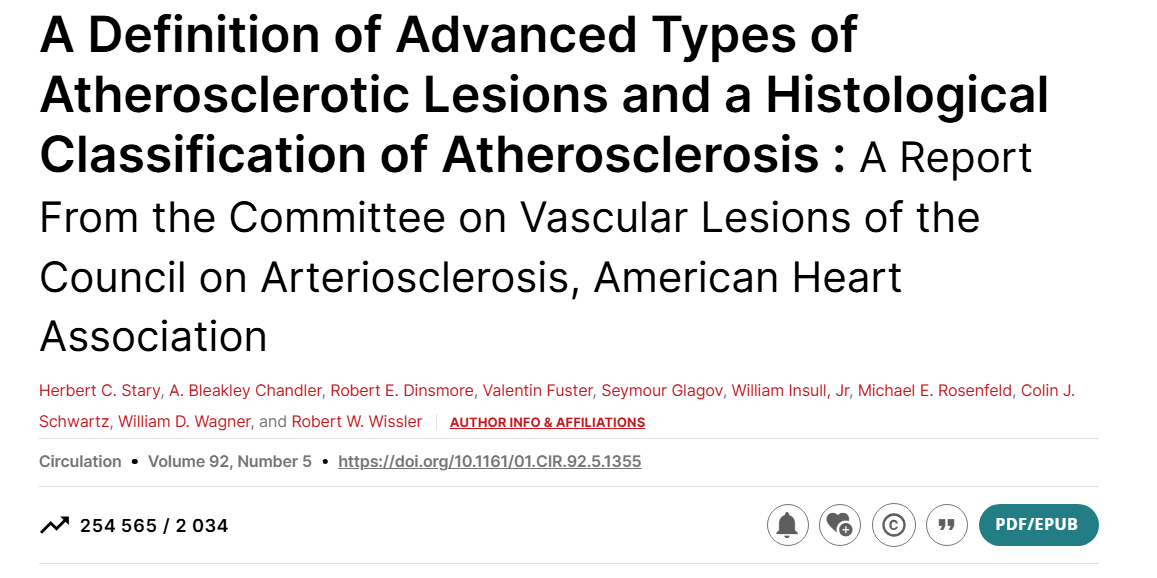Screen dimensions: 1157x578
Task: Select author William Insull, Jr
Action: [790, 391]
